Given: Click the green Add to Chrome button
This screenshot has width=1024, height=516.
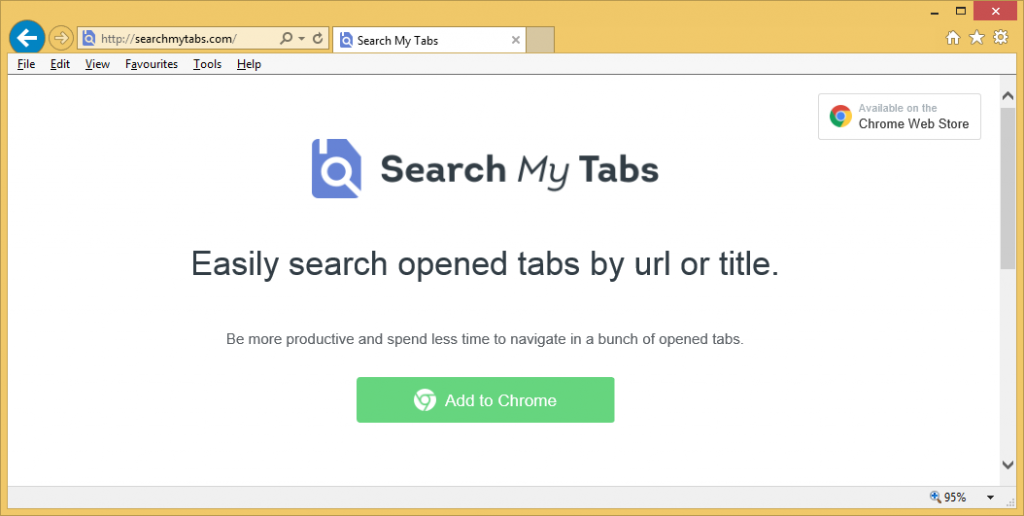Looking at the screenshot, I should (485, 400).
